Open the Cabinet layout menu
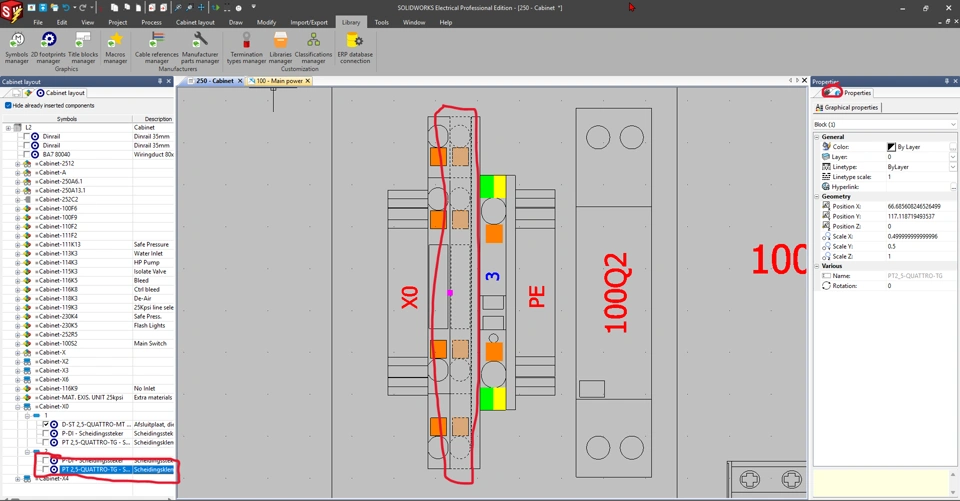Viewport: 960px width, 501px height. point(195,22)
